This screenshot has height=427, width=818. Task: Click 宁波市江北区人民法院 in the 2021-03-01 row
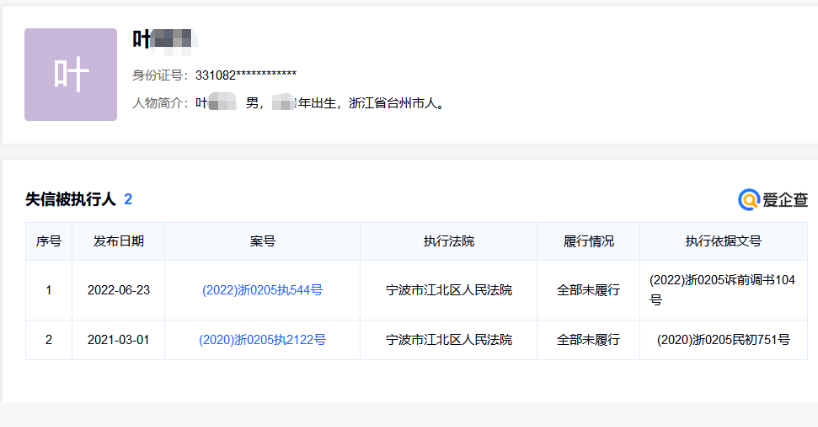tap(449, 340)
